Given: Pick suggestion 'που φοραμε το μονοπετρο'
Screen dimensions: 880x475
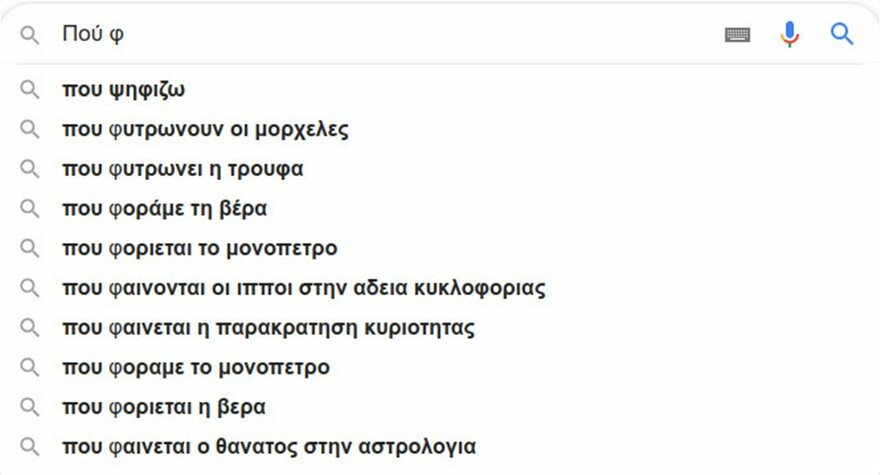Looking at the screenshot, I should coord(196,368).
